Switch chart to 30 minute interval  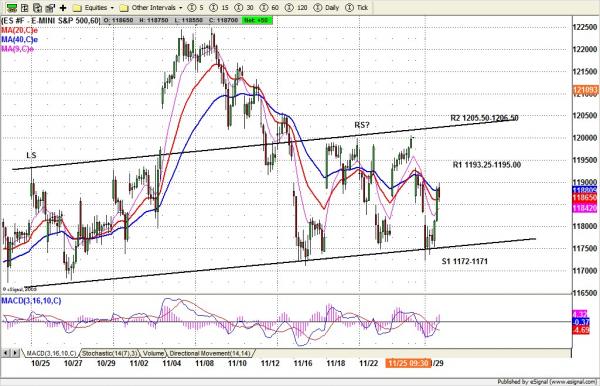pos(244,7)
